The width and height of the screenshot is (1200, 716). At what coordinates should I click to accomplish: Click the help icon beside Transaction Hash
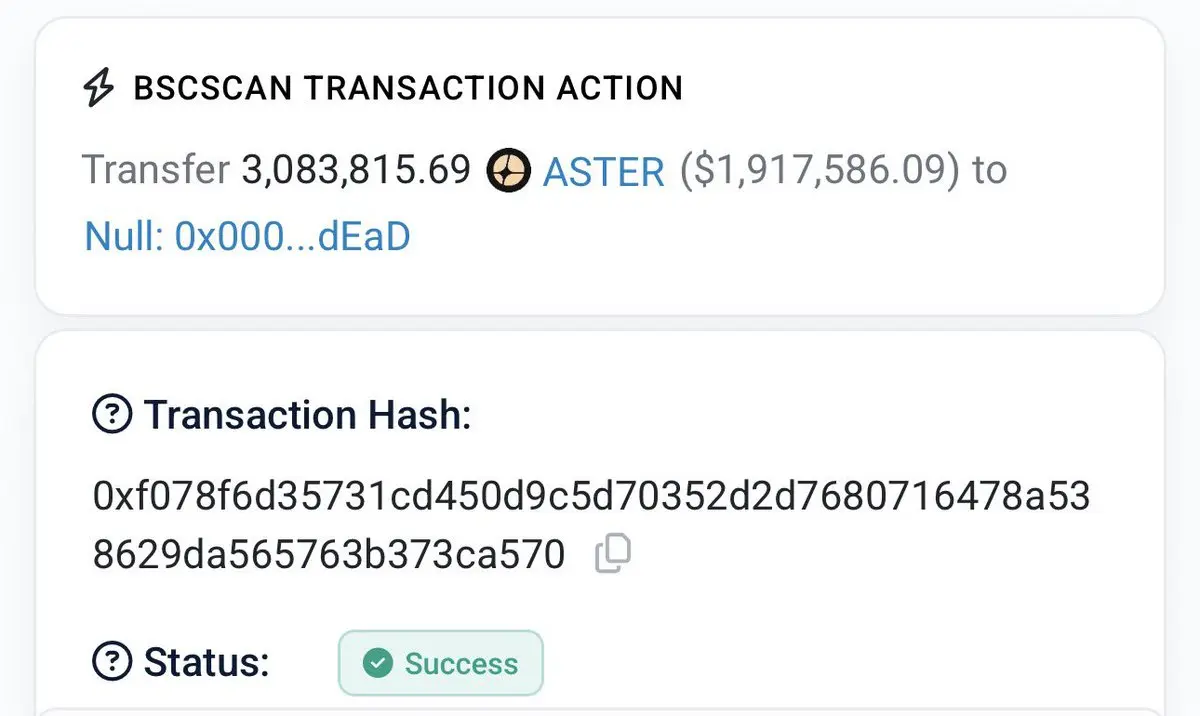111,414
